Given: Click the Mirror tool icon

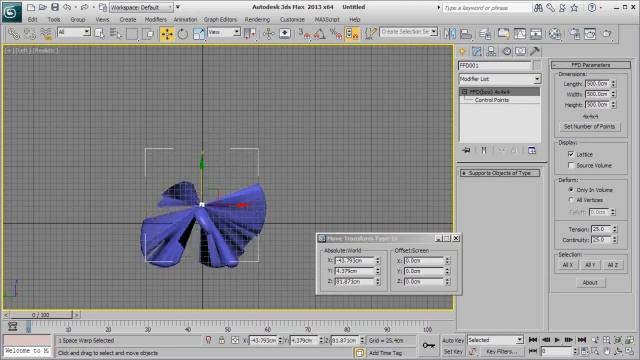Looking at the screenshot, I should pyautogui.click(x=450, y=34).
